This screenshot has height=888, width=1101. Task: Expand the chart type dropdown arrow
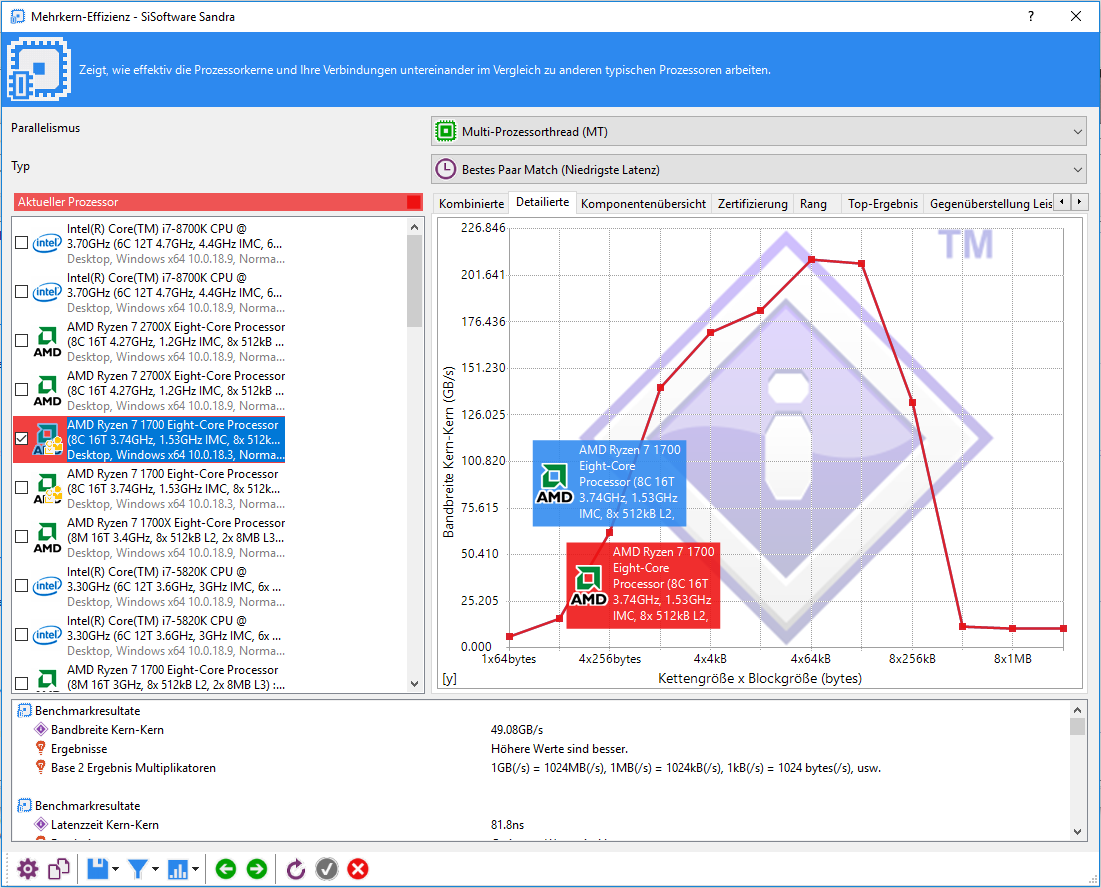[195, 870]
